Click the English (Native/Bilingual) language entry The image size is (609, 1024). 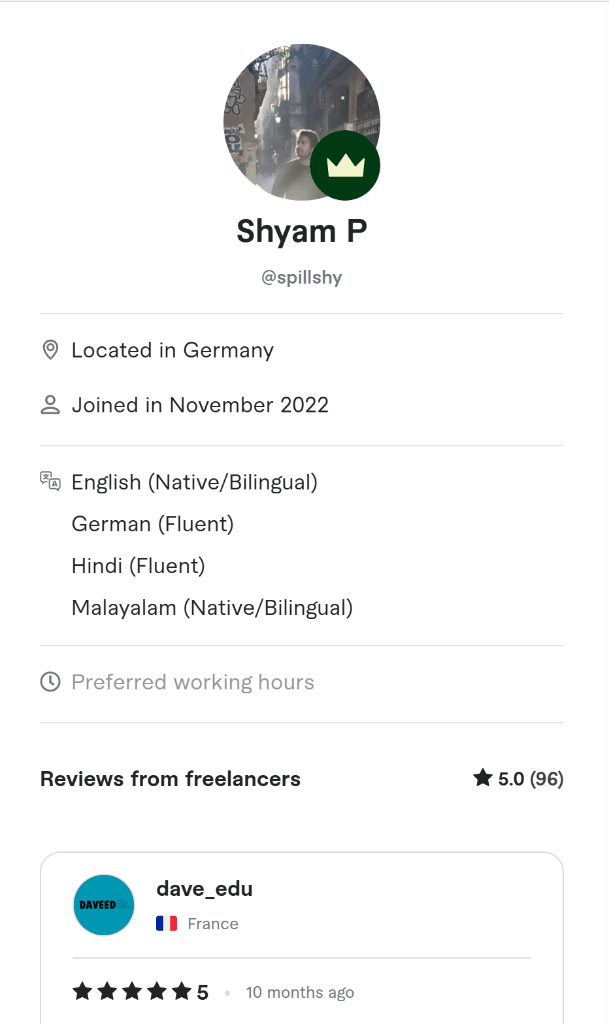194,481
